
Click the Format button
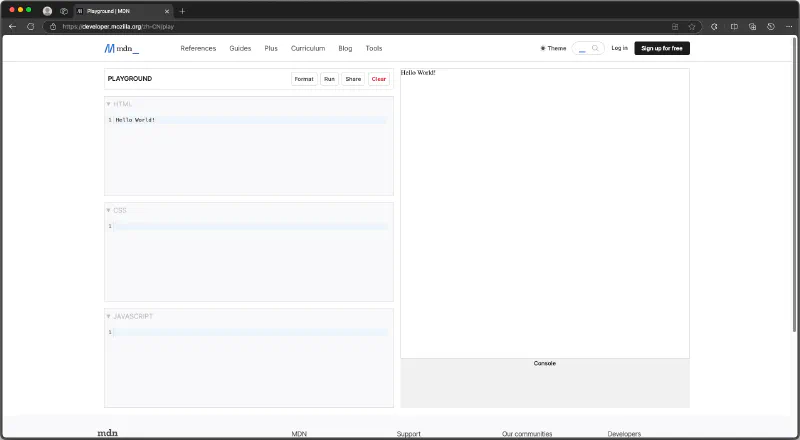304,79
